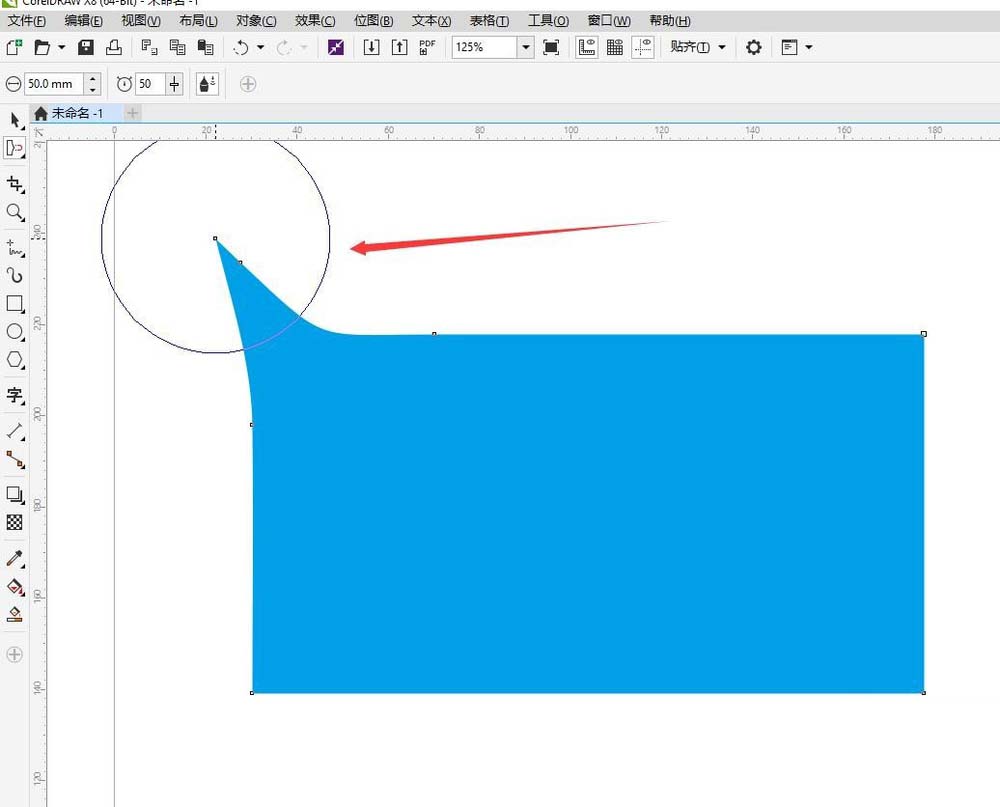1000x807 pixels.
Task: Click the Cut icon in toolbar
Action: (149, 47)
